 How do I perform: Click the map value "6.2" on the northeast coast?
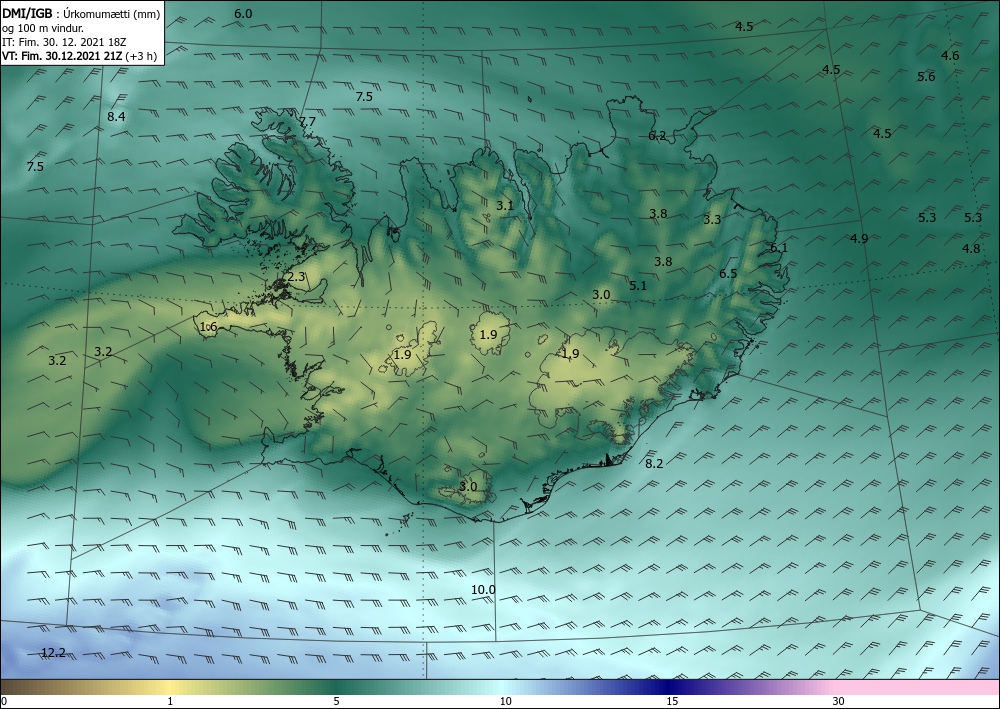(657, 135)
